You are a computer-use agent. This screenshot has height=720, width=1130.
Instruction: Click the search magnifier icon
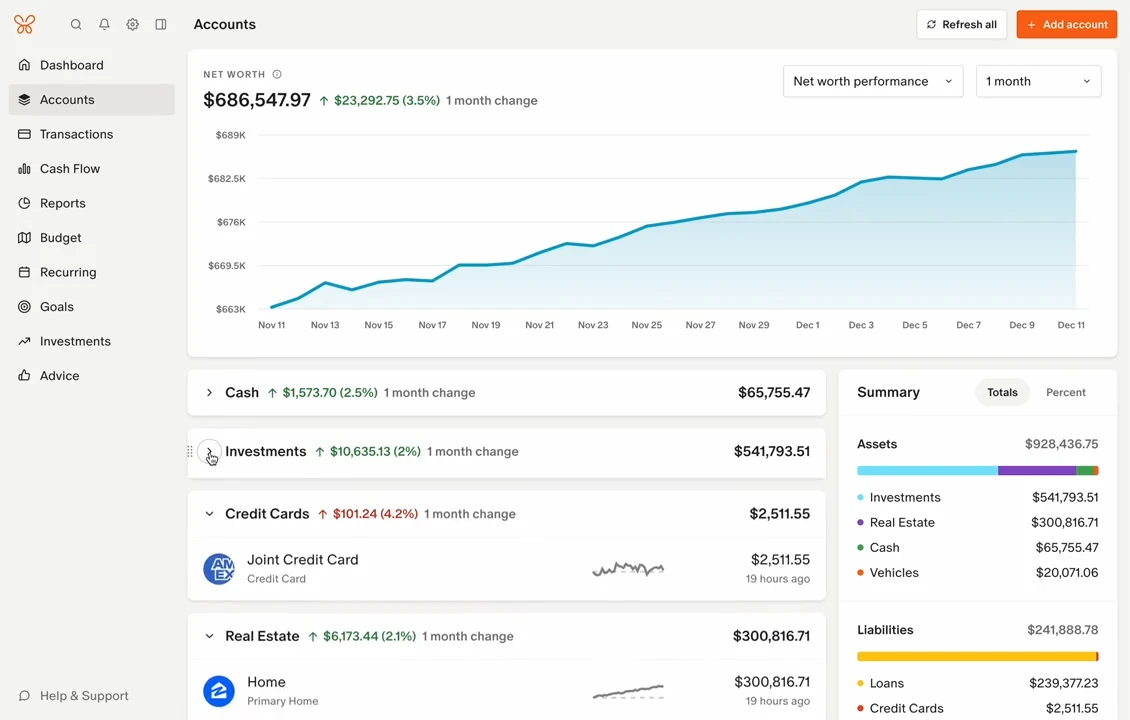(x=76, y=25)
